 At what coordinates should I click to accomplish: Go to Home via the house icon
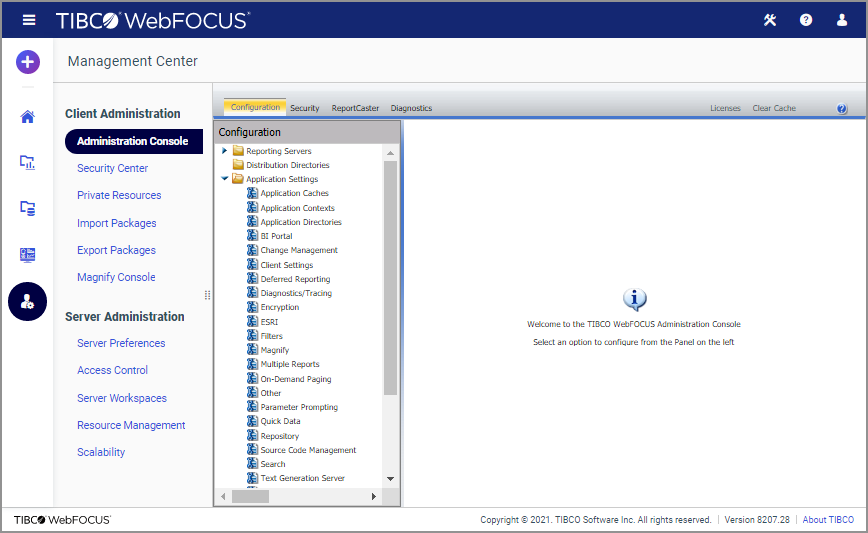(28, 117)
